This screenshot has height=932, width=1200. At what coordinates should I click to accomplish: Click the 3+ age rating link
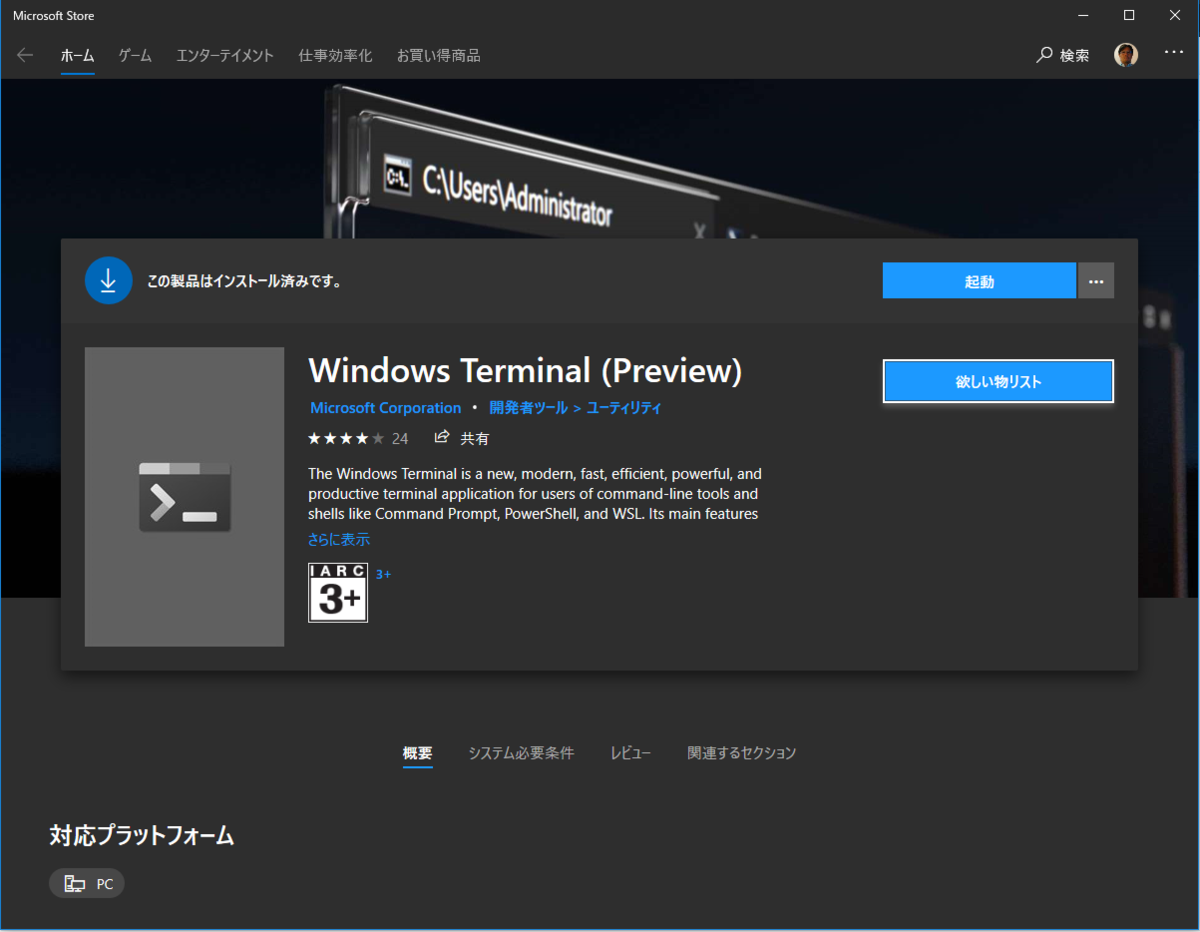click(383, 574)
